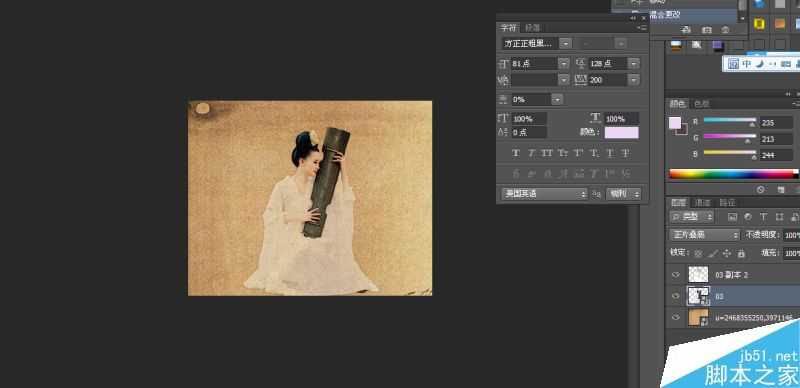The image size is (800, 388).
Task: Click the B channel slider
Action: (x=730, y=153)
